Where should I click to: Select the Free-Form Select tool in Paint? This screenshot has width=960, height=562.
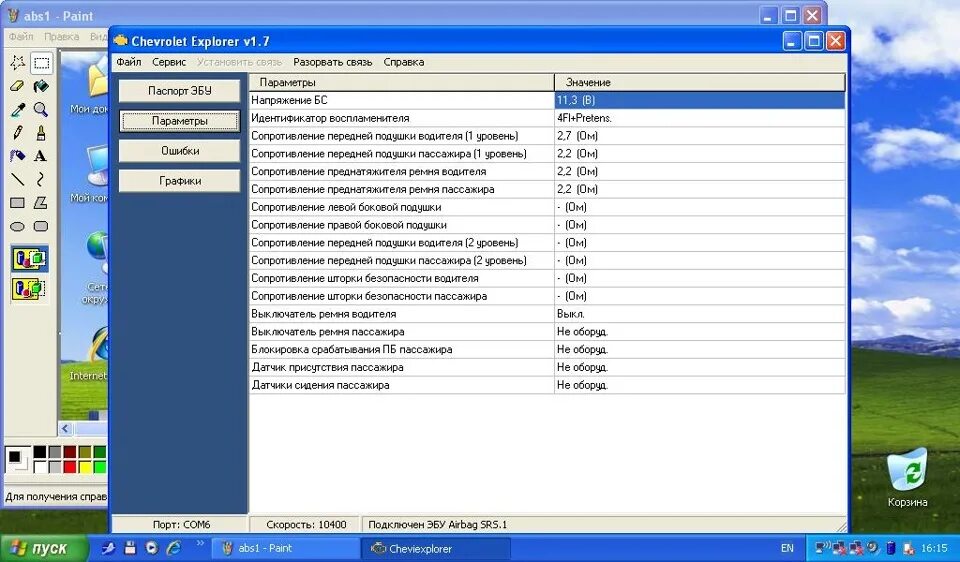click(x=18, y=63)
